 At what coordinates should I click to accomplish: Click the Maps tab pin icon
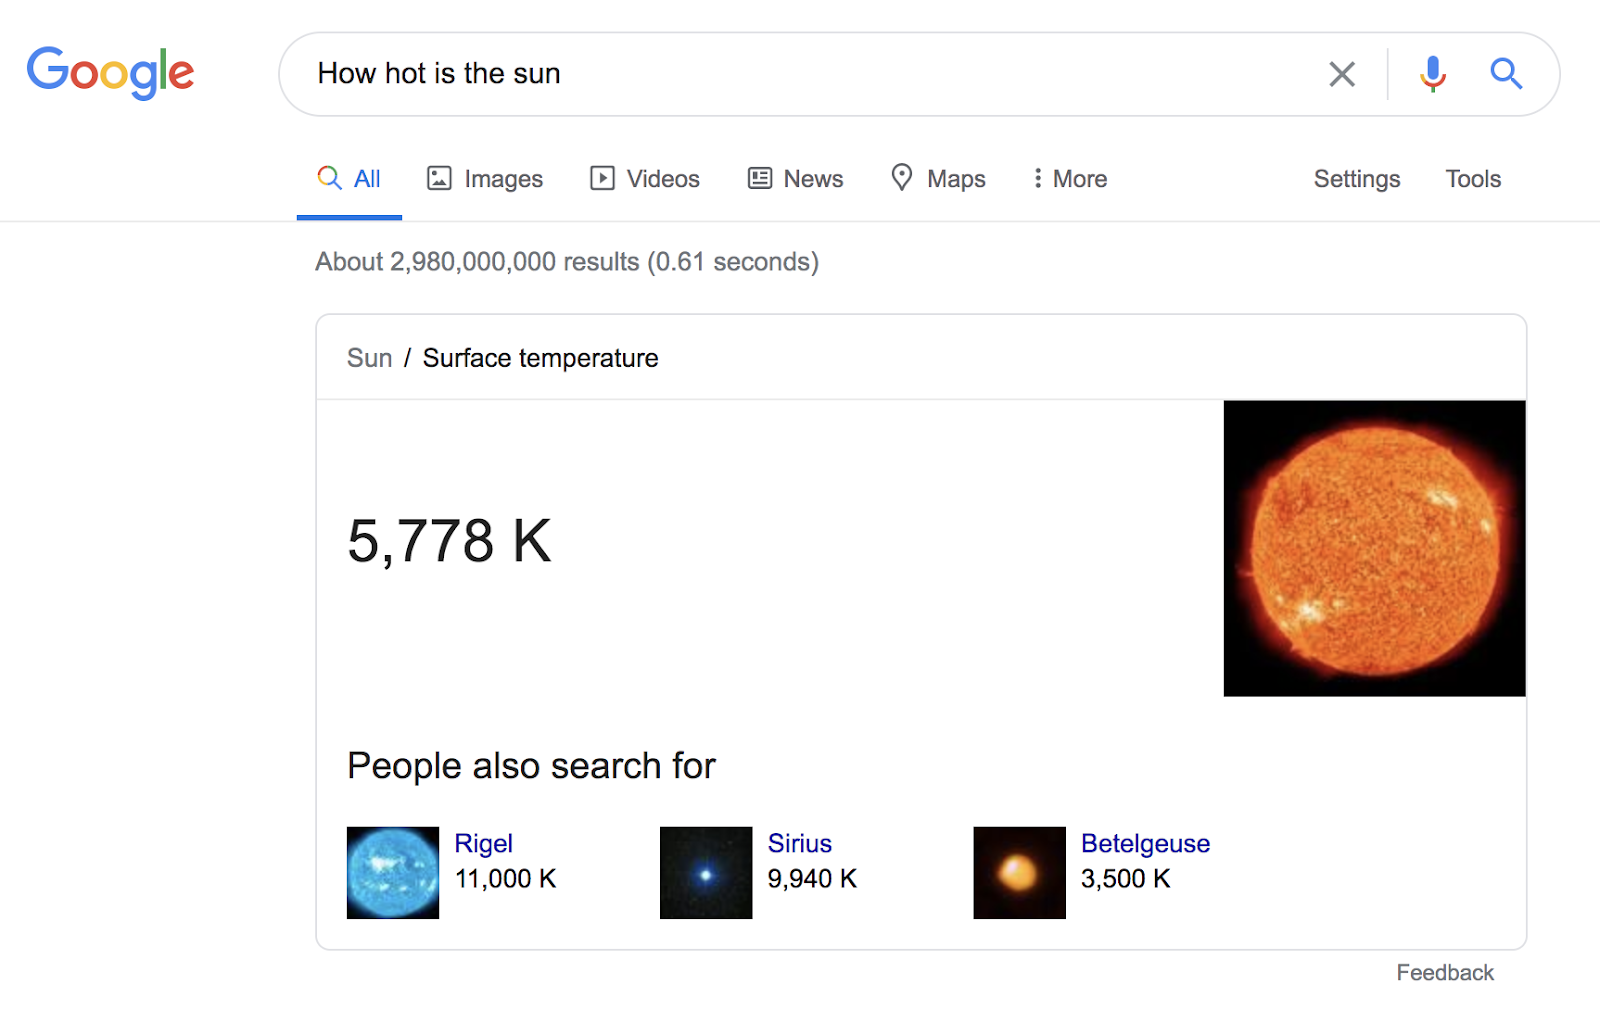tap(902, 177)
